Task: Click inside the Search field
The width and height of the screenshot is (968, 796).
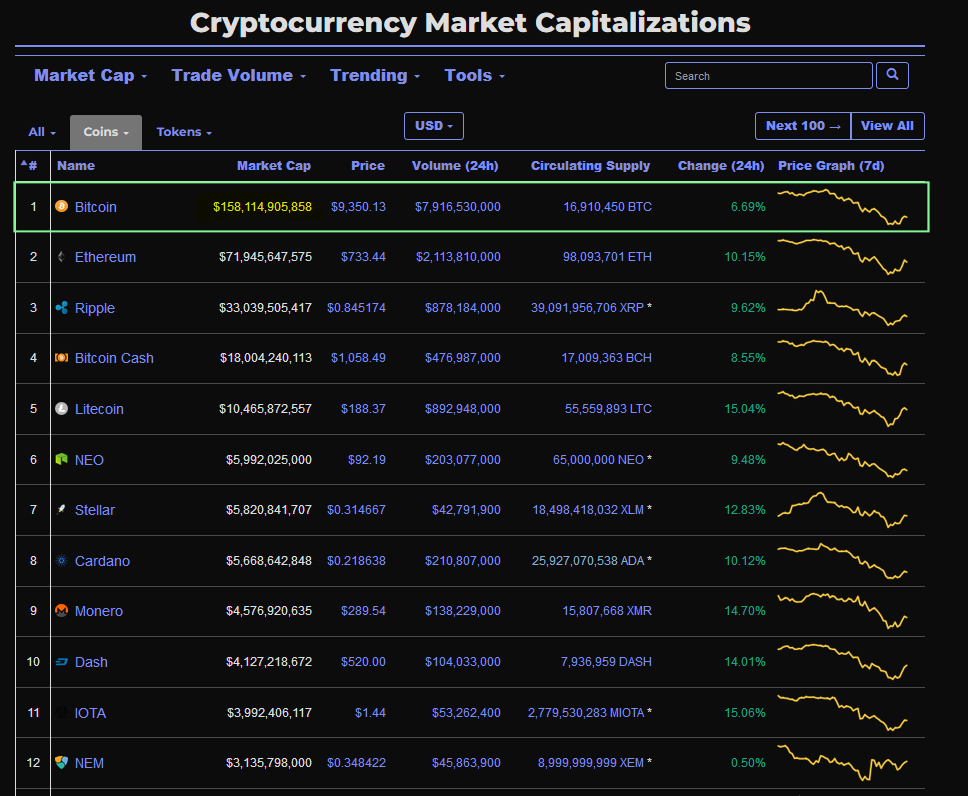Action: 769,75
